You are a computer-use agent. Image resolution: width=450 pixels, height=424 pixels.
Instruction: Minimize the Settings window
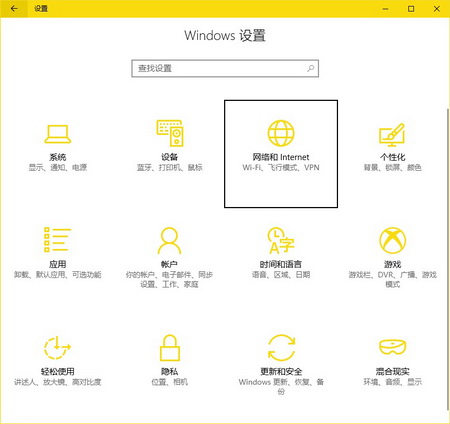385,9
